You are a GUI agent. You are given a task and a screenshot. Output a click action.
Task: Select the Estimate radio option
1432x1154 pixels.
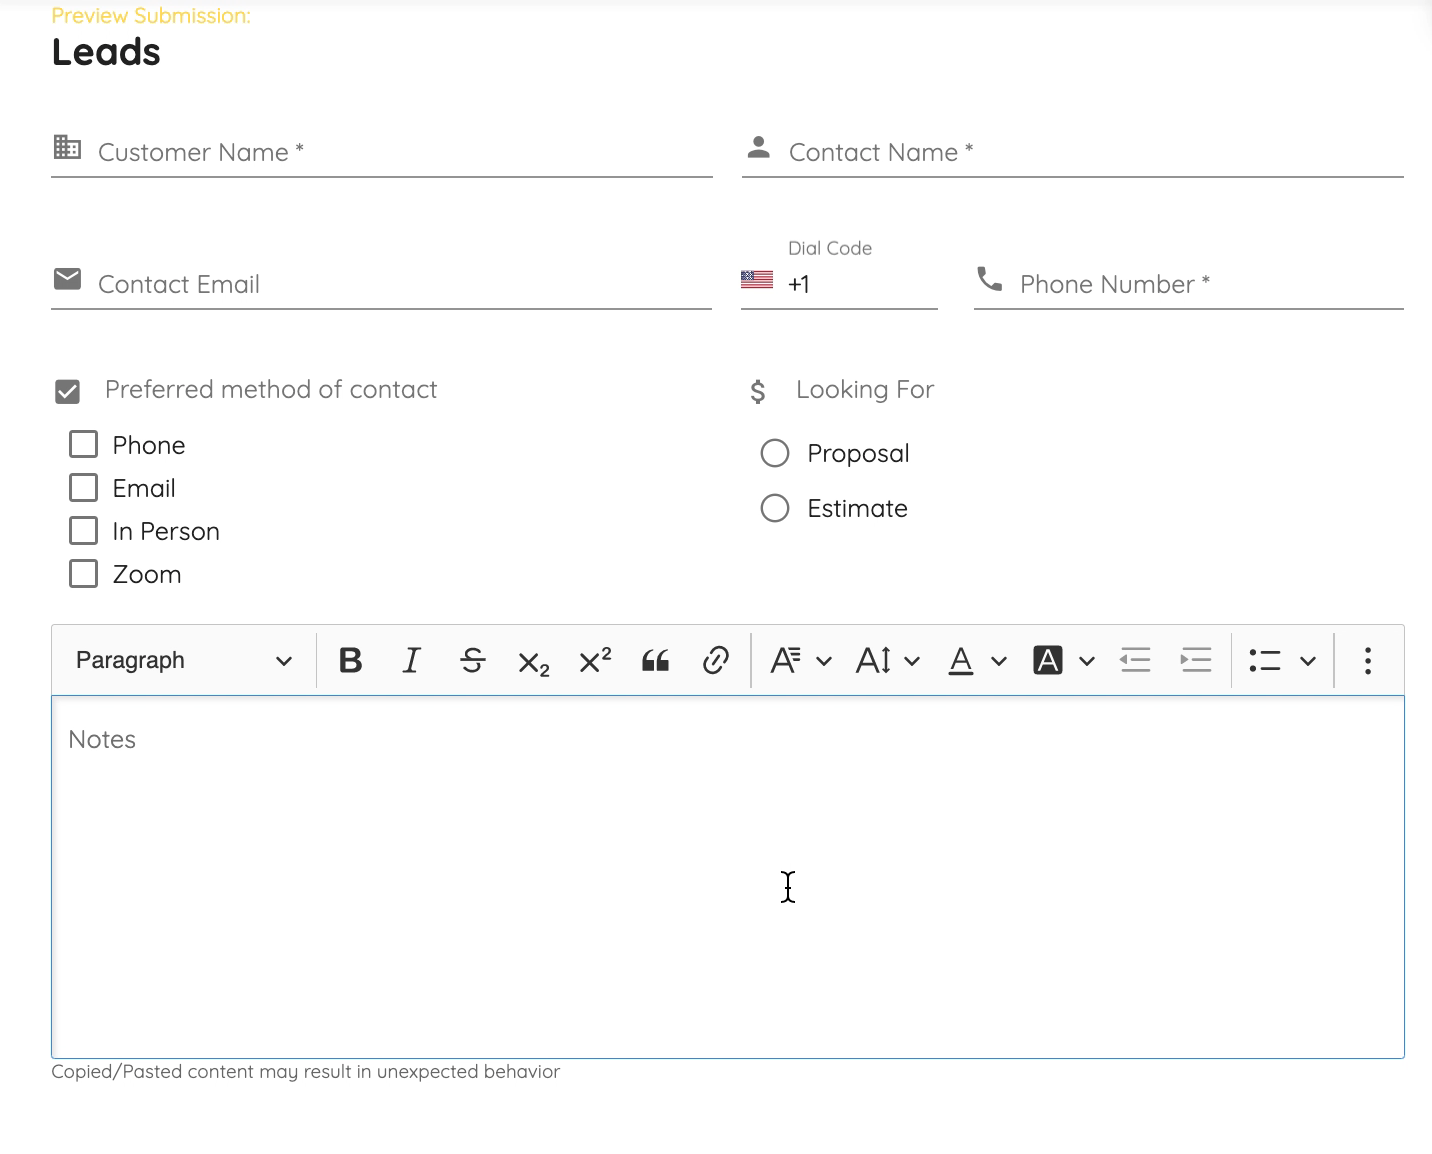(x=775, y=508)
